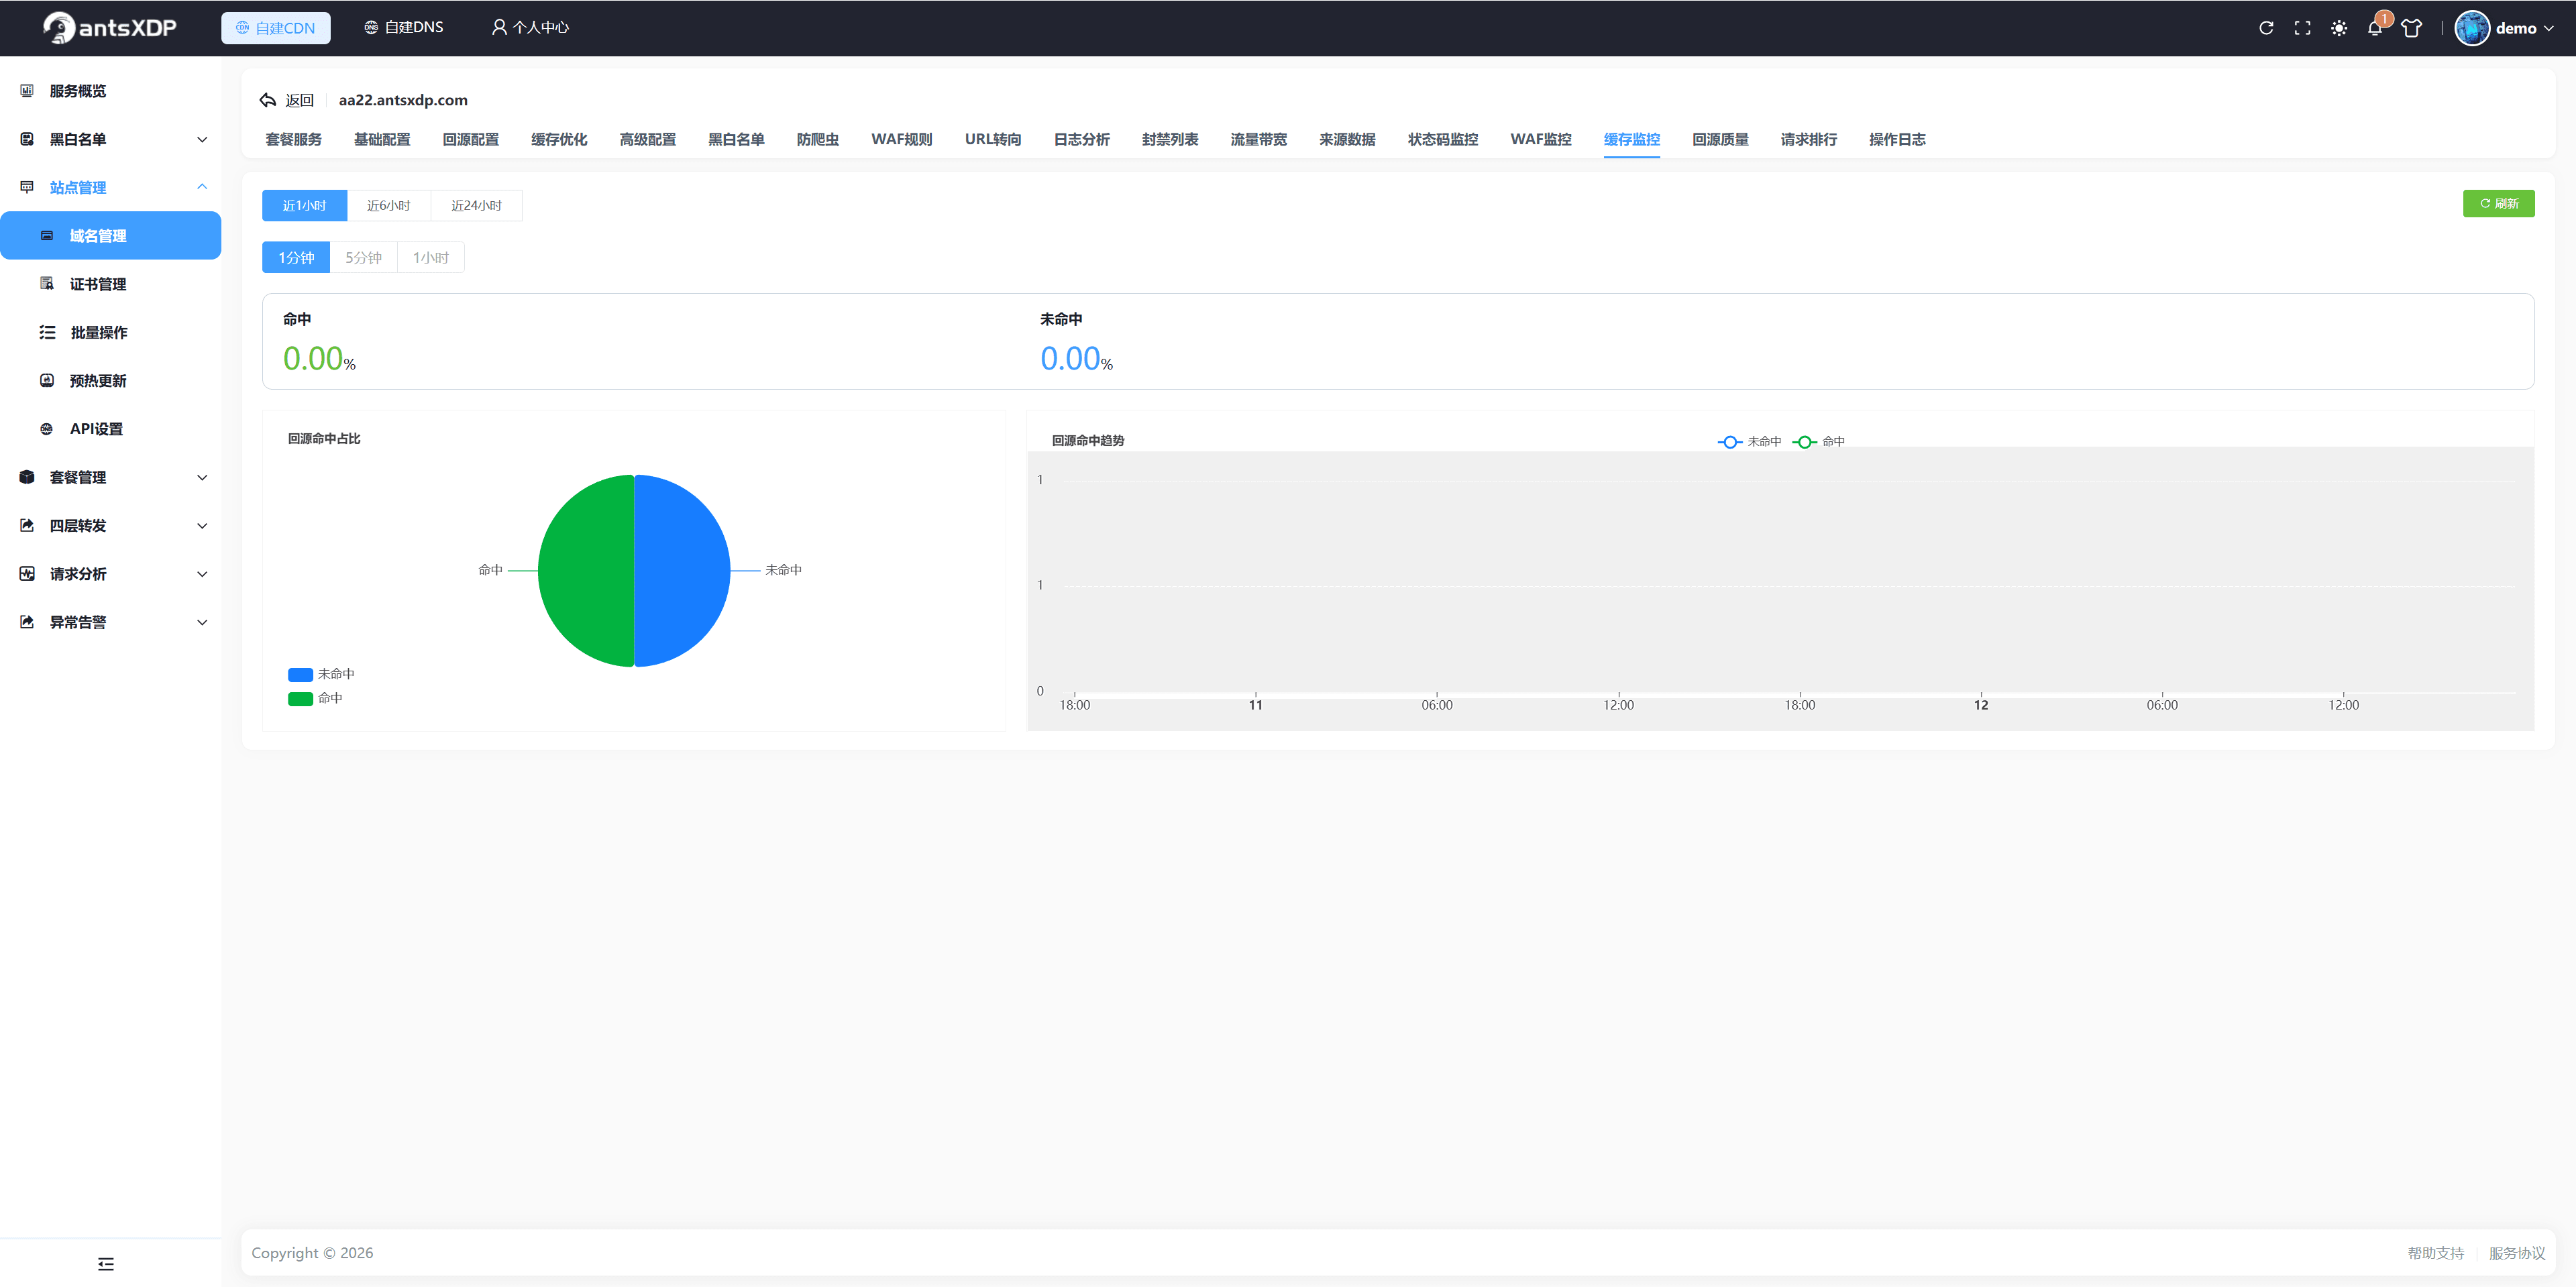Open notifications bell icon
The height and width of the screenshot is (1287, 2576).
(2375, 28)
